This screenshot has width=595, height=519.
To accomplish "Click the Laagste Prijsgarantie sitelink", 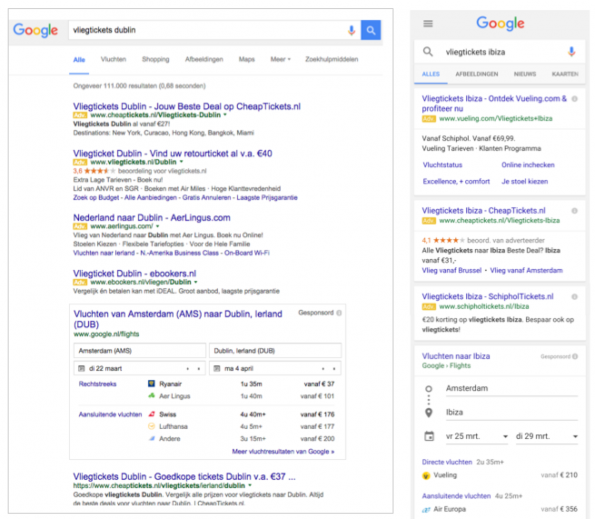I will 267,198.
